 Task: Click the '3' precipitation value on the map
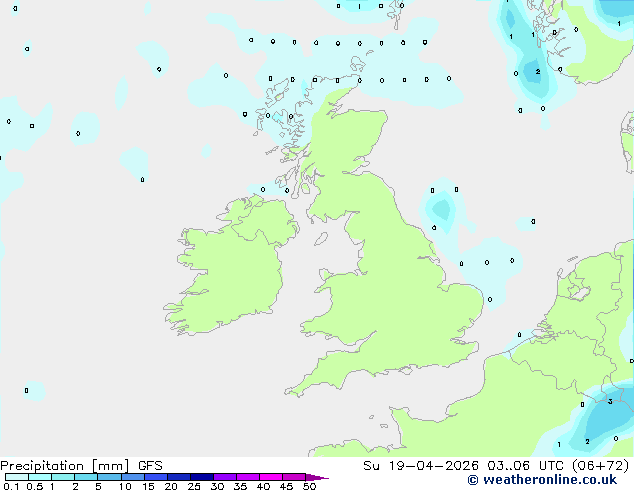610,401
